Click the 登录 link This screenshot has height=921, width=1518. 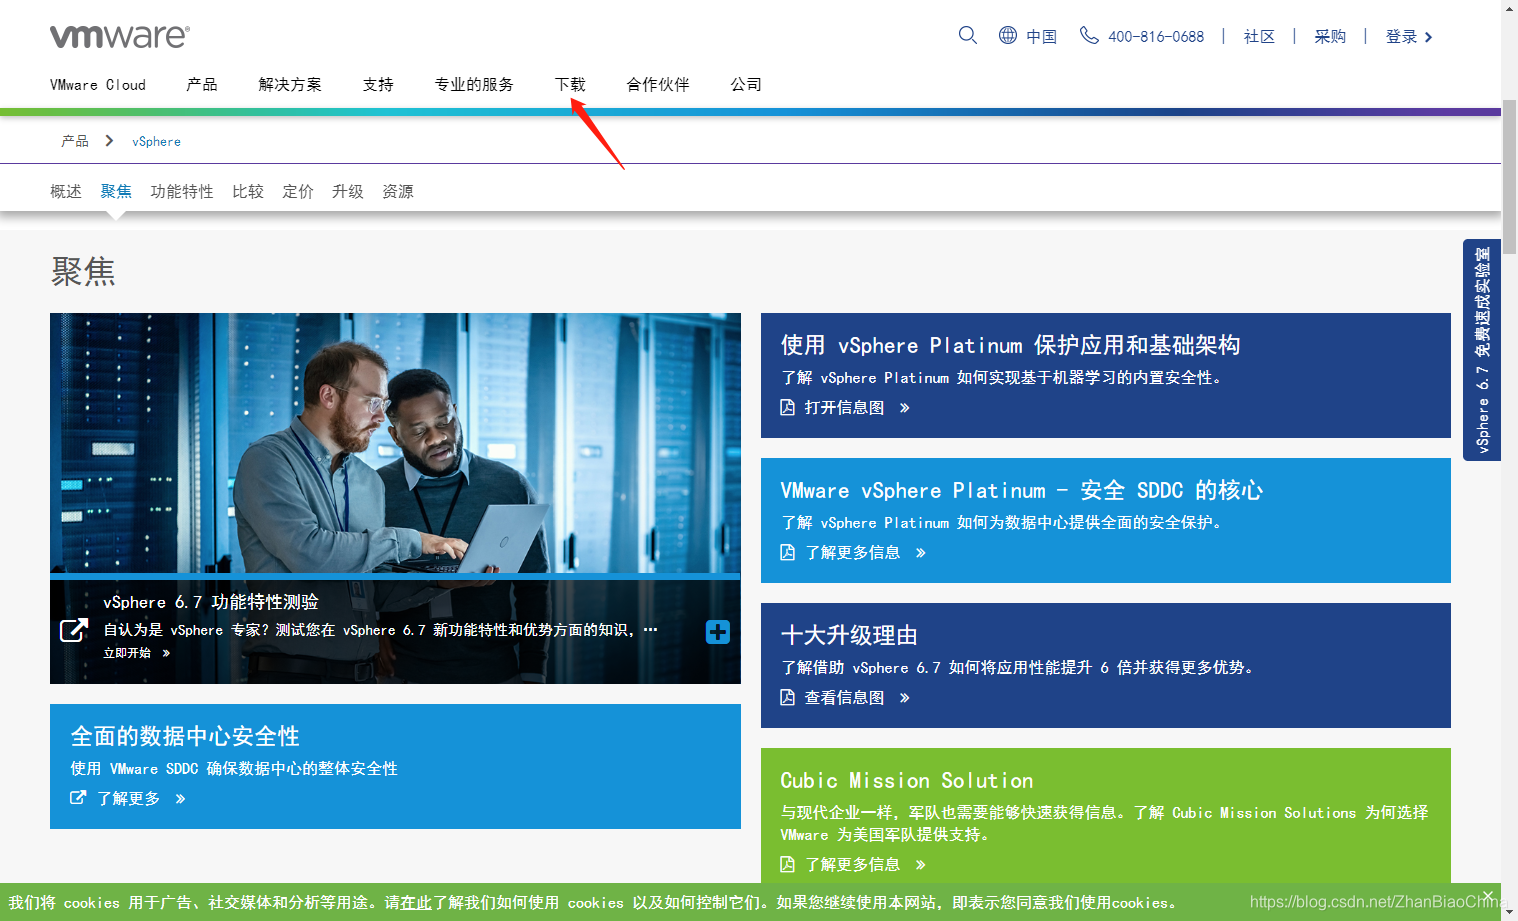(1401, 37)
